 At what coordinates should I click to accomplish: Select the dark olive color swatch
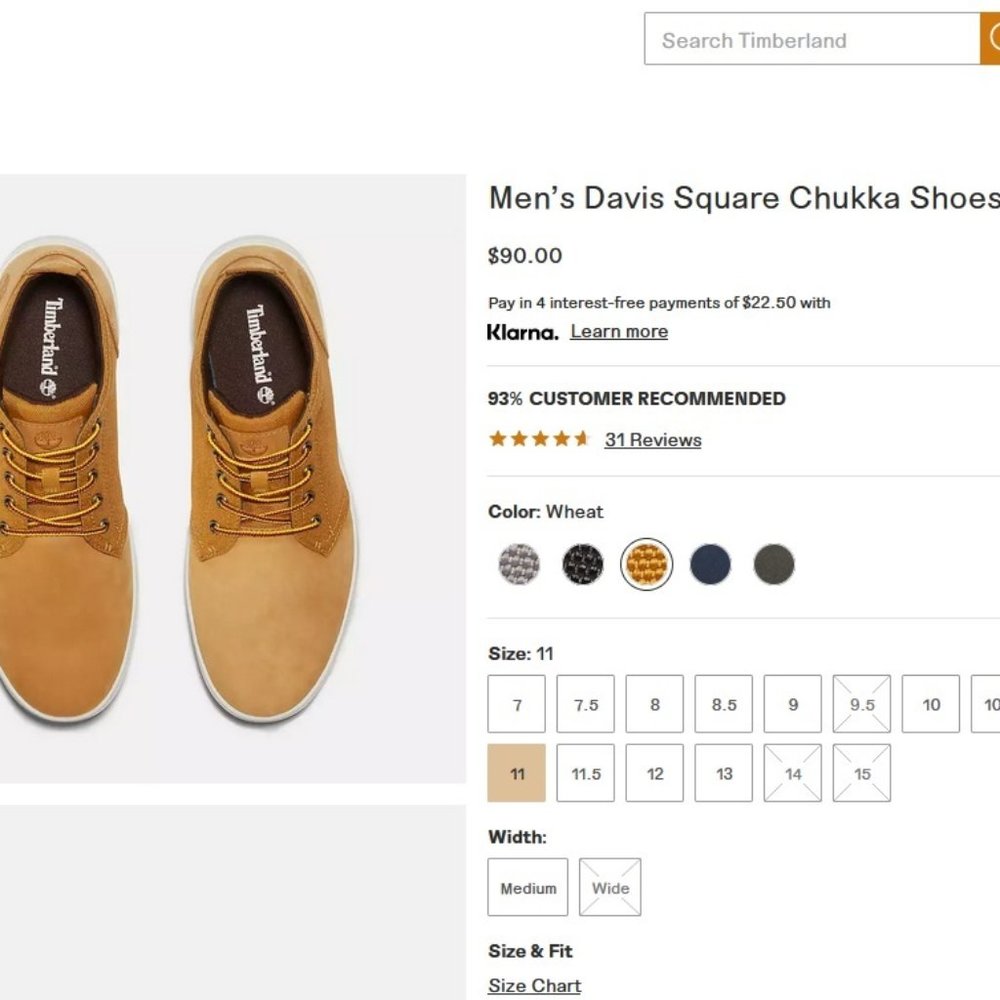tap(774, 563)
